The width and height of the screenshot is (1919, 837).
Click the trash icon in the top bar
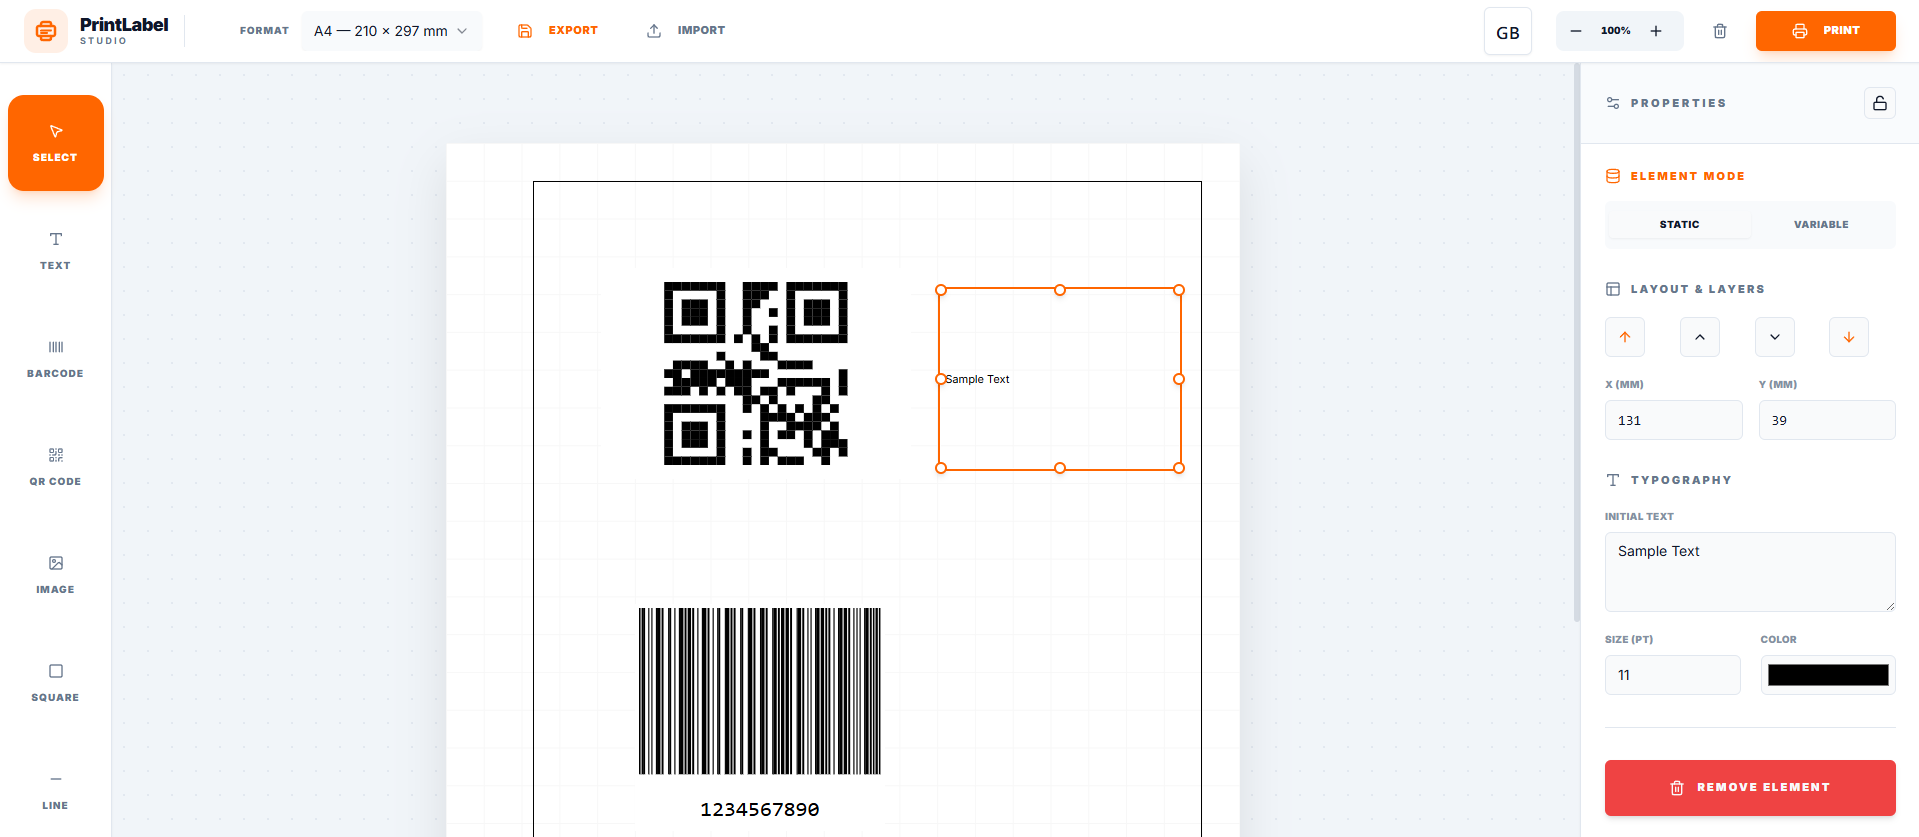click(1720, 31)
